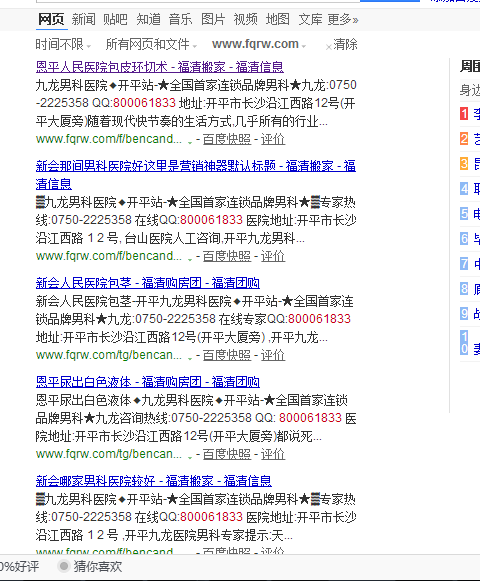This screenshot has height=581, width=480.
Task: Open the 贴吧 tab
Action: click(x=115, y=19)
